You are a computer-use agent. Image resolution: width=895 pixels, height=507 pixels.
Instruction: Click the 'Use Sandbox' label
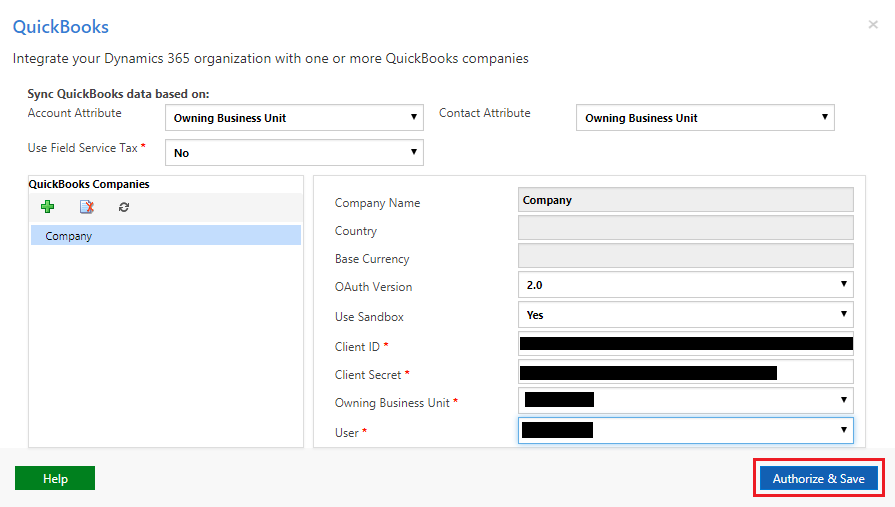[x=369, y=317]
